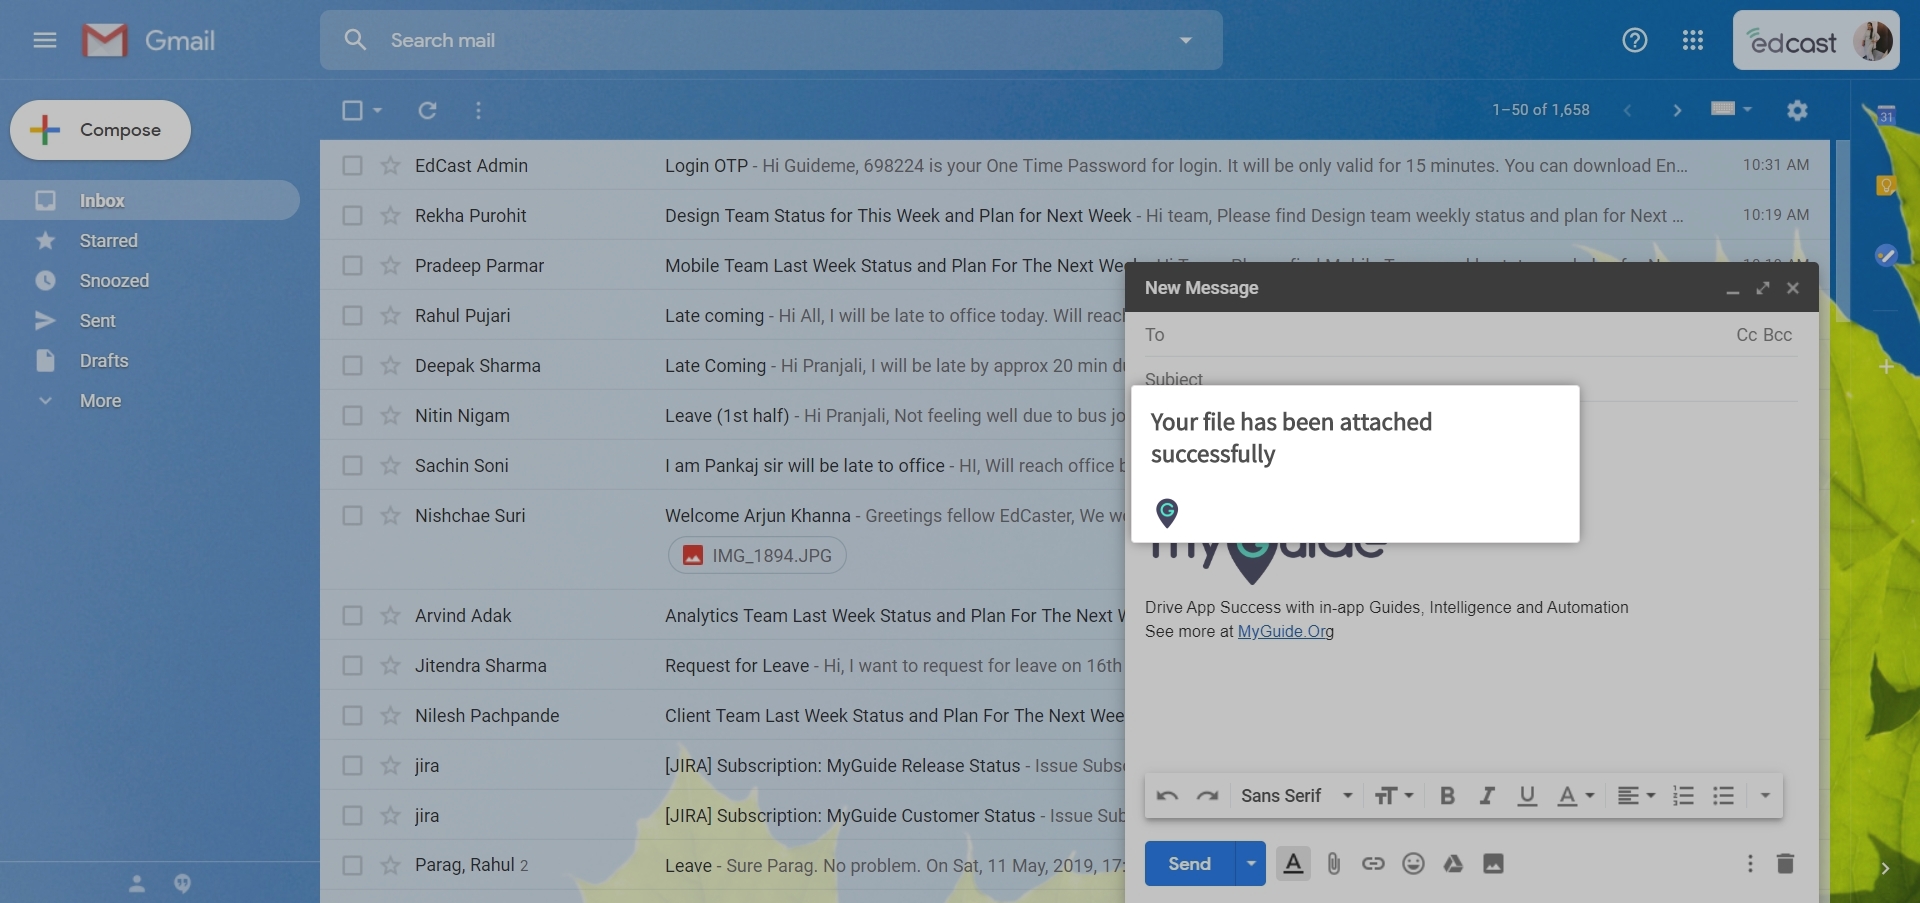
Task: Tick the select-all checkbox in toolbar
Action: pyautogui.click(x=352, y=110)
